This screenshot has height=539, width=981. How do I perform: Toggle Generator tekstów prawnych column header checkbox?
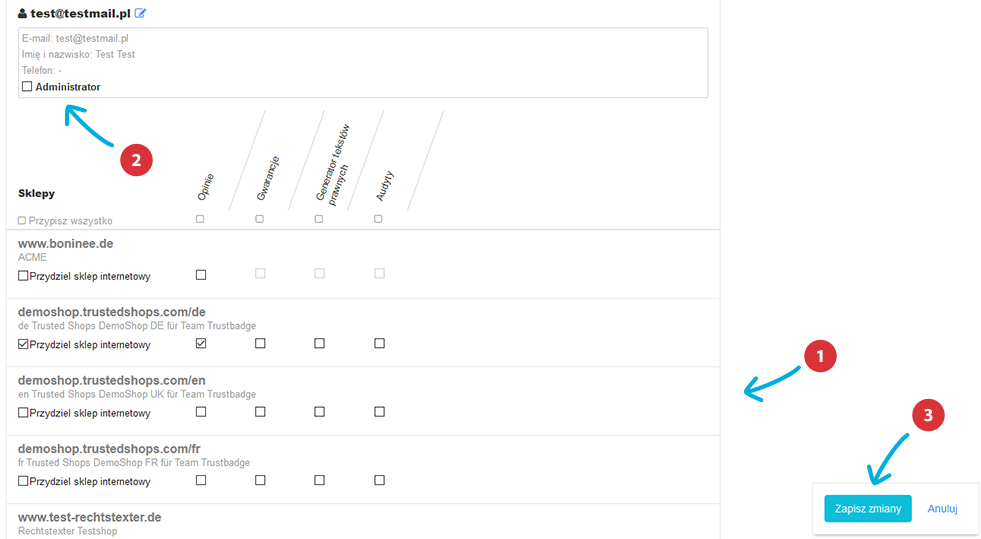tap(319, 219)
